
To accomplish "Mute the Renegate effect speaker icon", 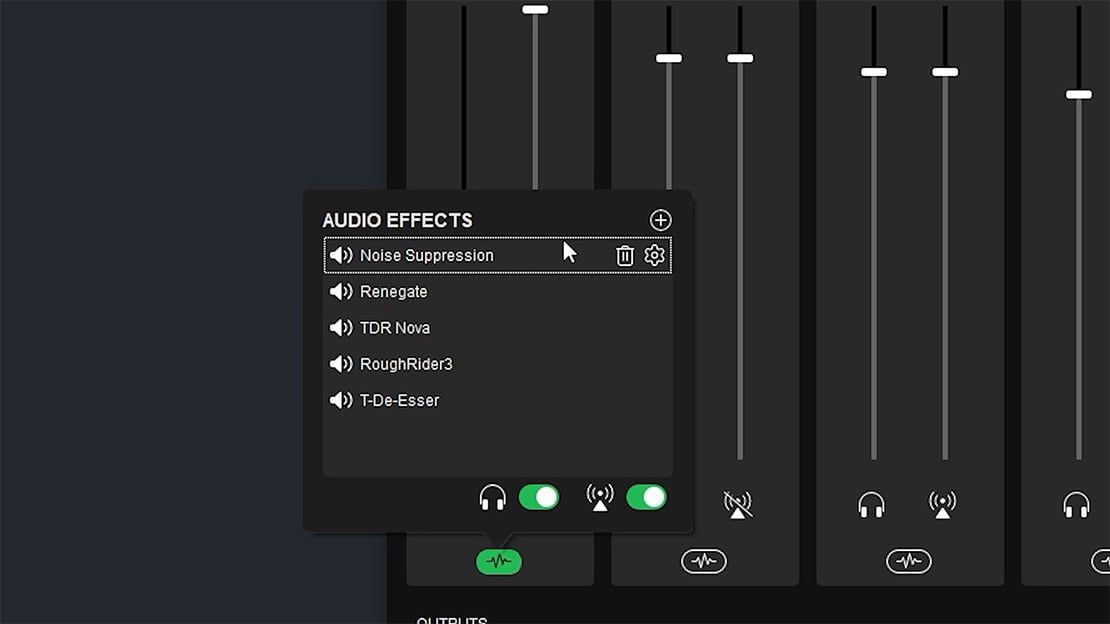I will [x=341, y=292].
